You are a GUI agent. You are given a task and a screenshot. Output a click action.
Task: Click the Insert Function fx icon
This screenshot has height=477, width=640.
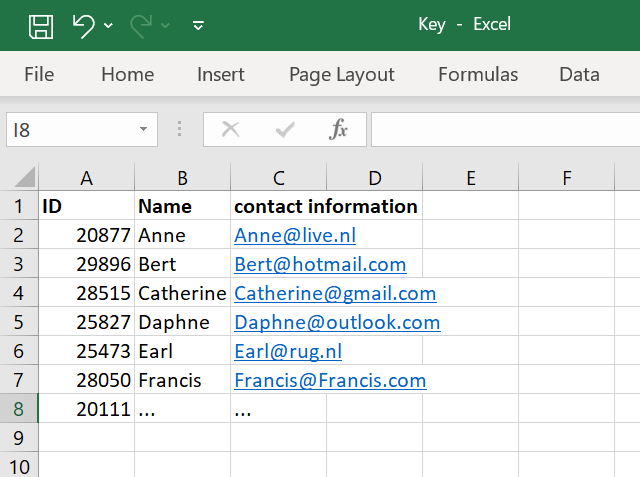[x=339, y=129]
